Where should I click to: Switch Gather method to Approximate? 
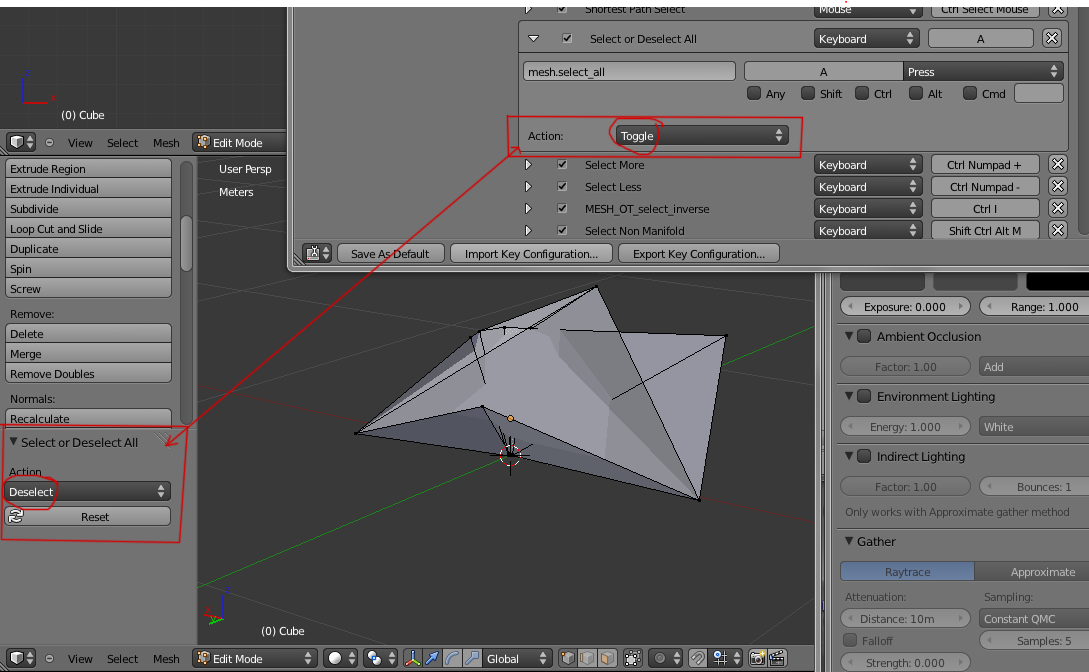(x=1032, y=571)
